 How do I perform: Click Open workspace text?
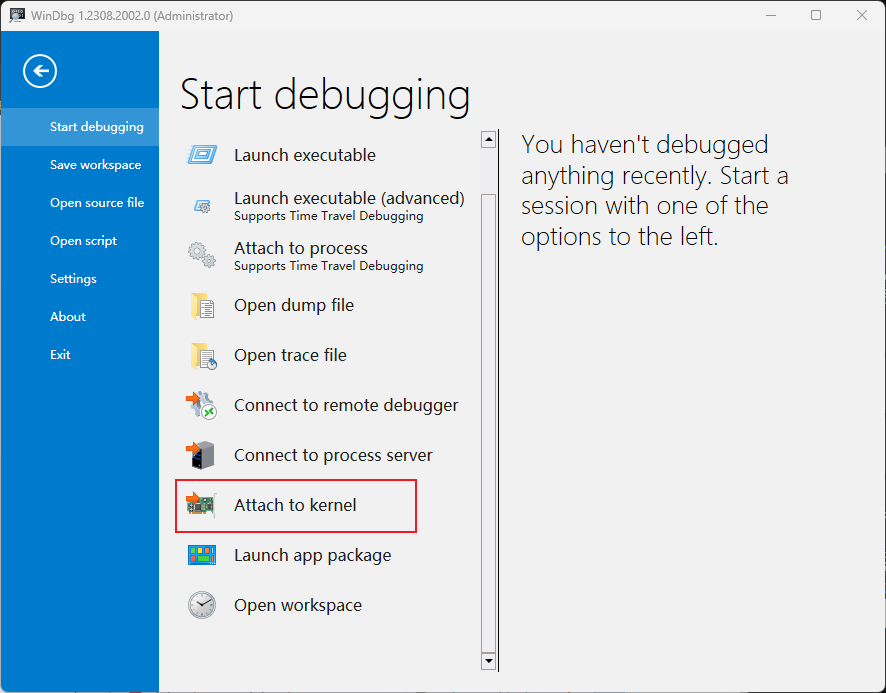pos(298,605)
